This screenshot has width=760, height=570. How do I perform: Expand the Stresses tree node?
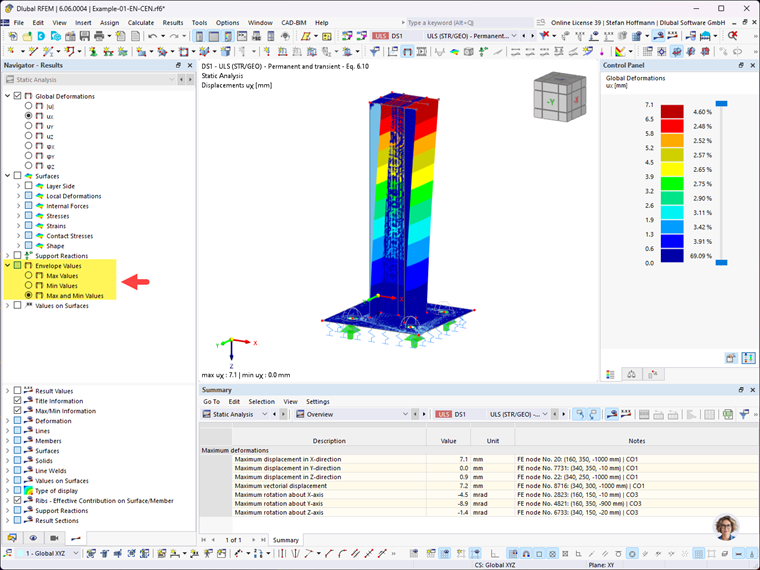18,216
